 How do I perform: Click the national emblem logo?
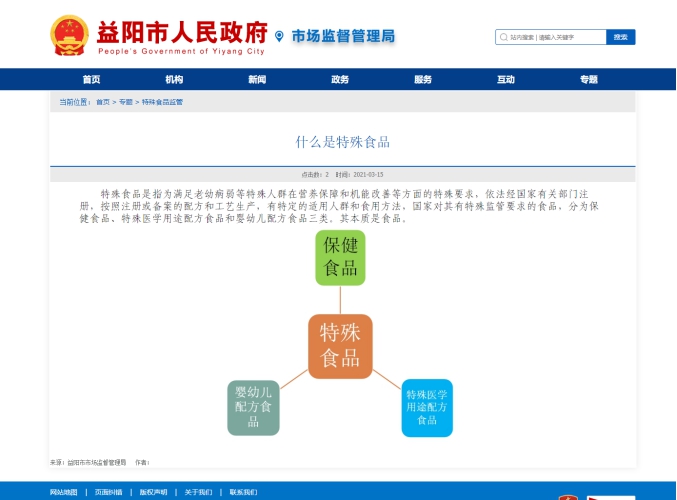coord(70,36)
